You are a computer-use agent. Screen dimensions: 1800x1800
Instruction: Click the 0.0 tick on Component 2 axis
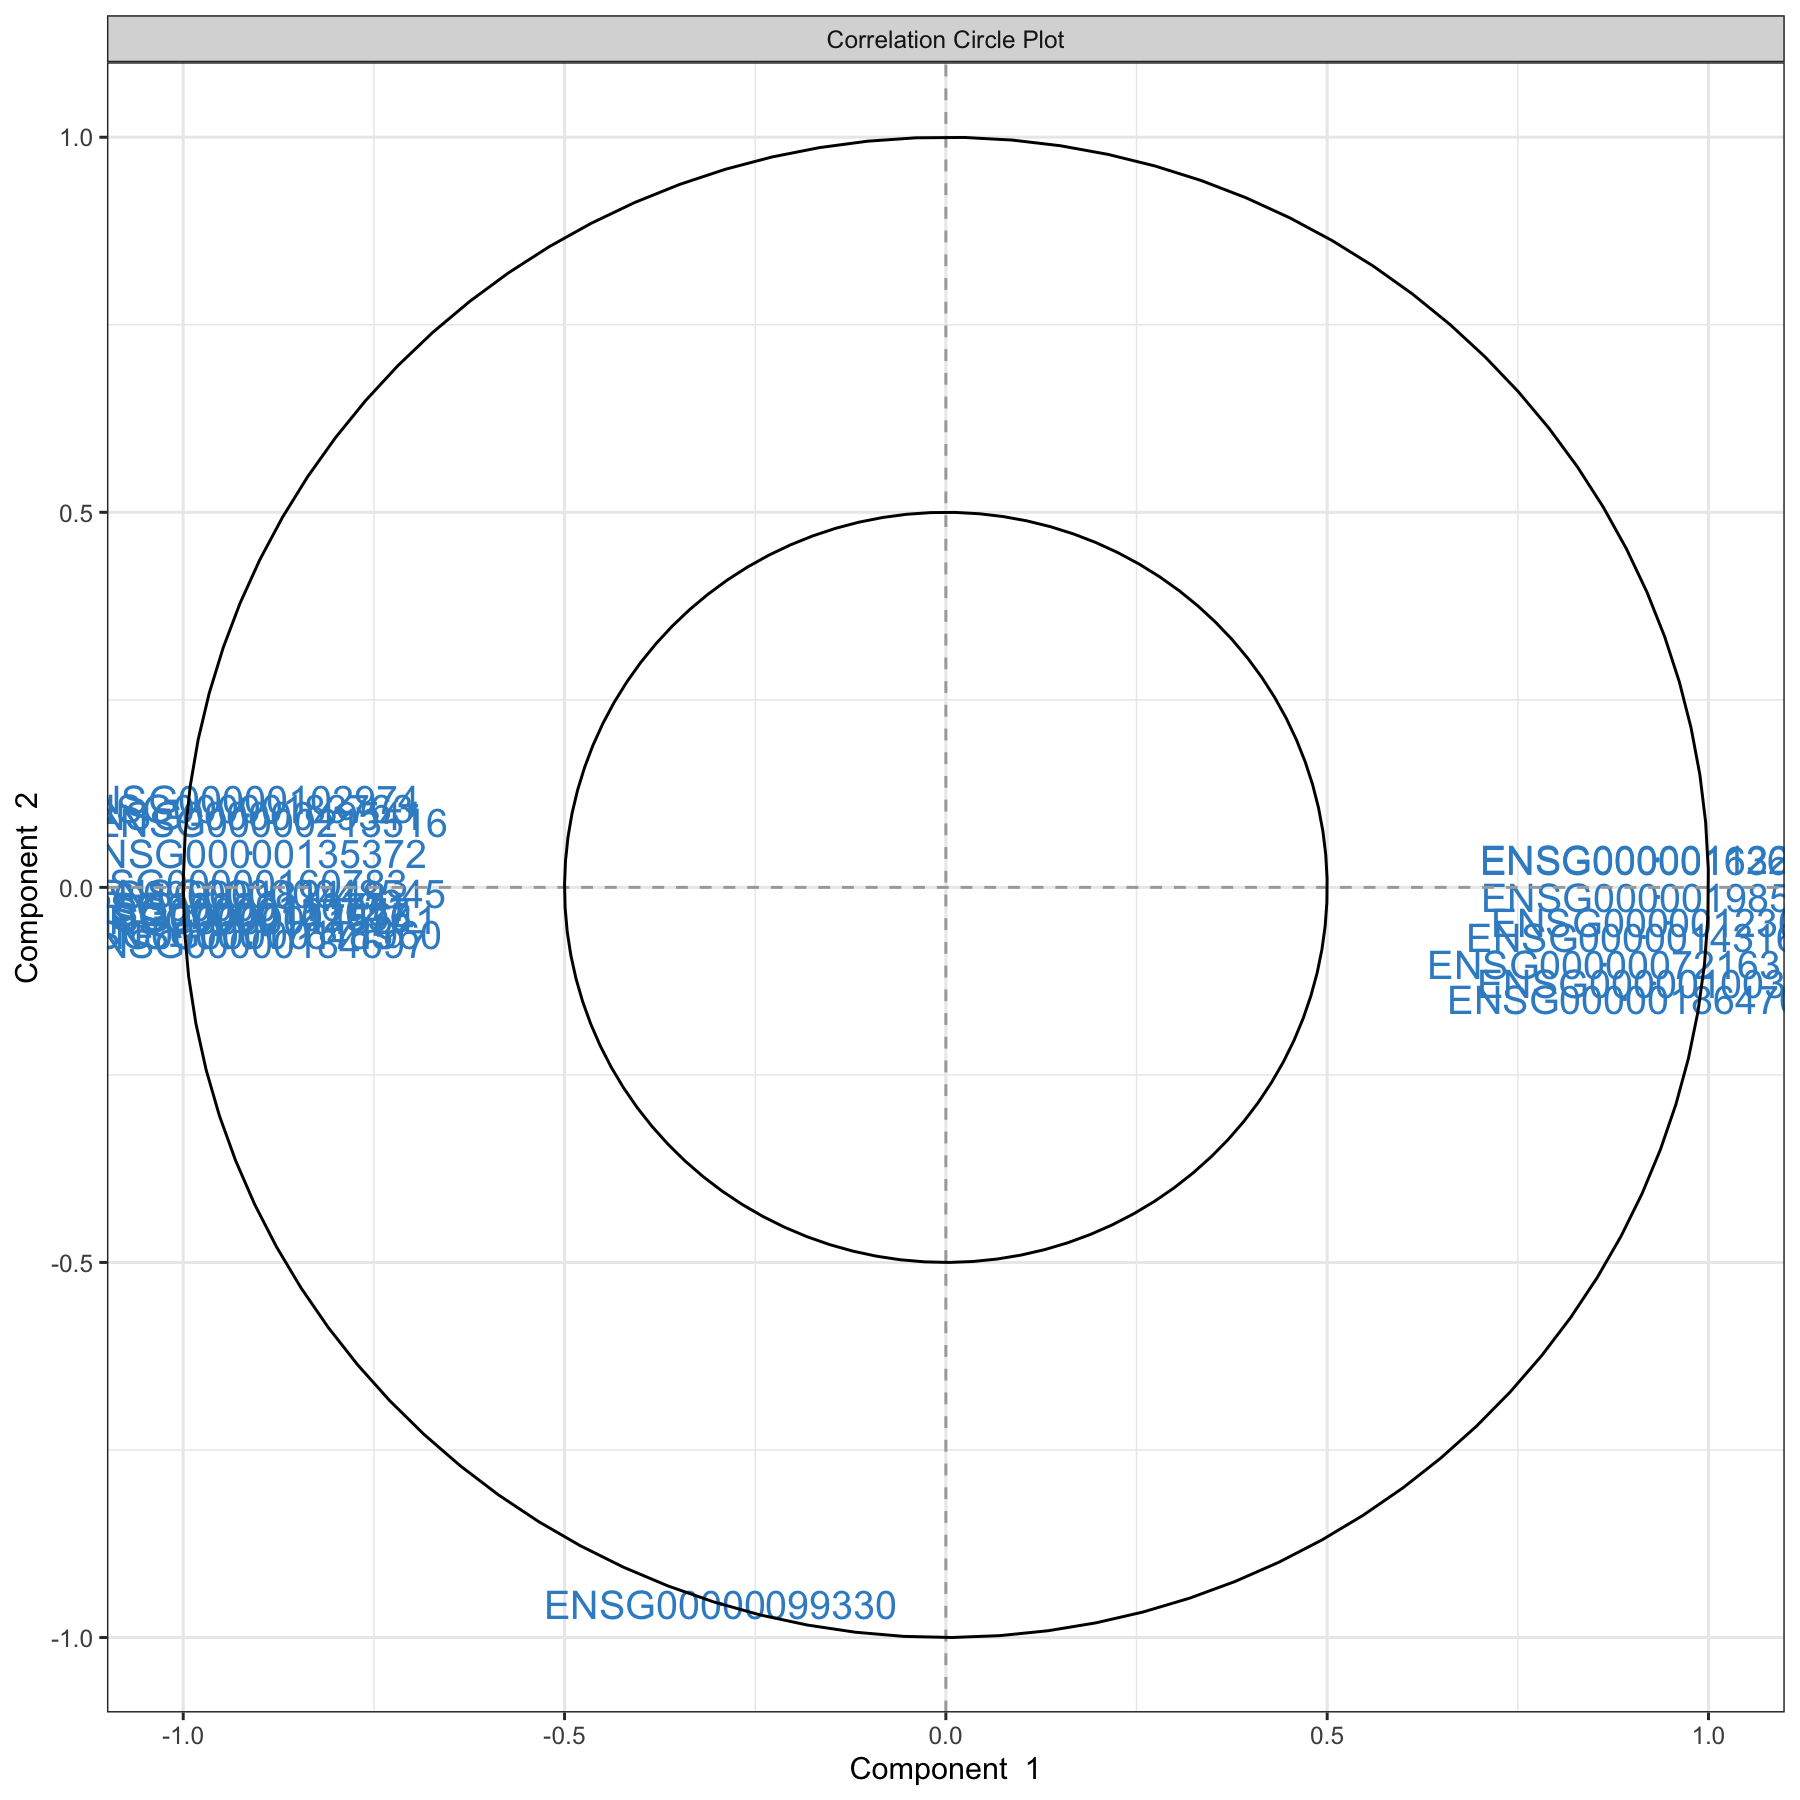point(79,888)
